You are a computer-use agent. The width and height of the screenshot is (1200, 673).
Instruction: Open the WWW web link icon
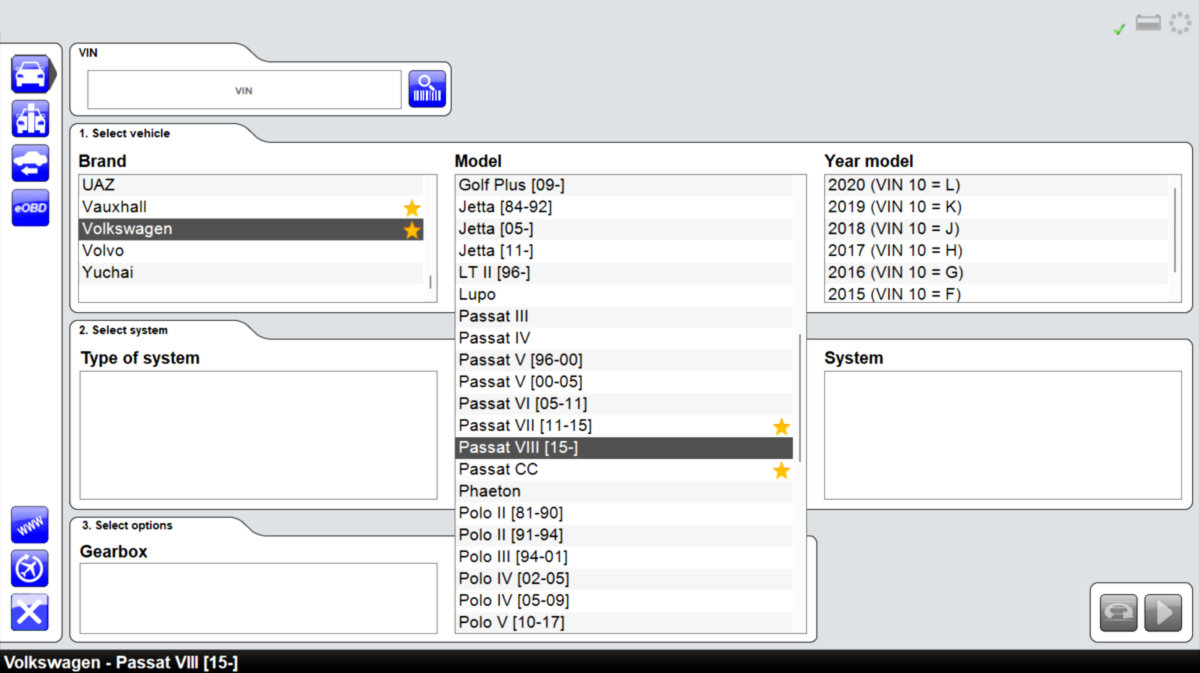(30, 525)
